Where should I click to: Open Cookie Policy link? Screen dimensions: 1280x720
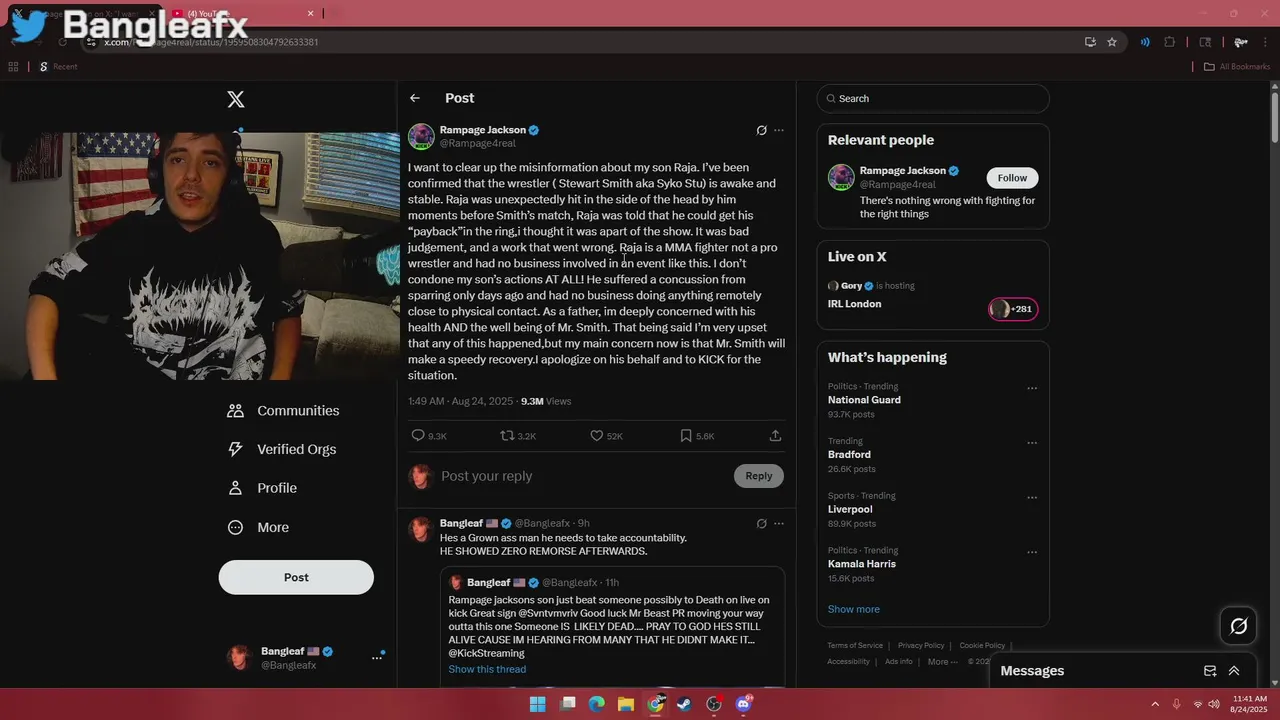[982, 646]
